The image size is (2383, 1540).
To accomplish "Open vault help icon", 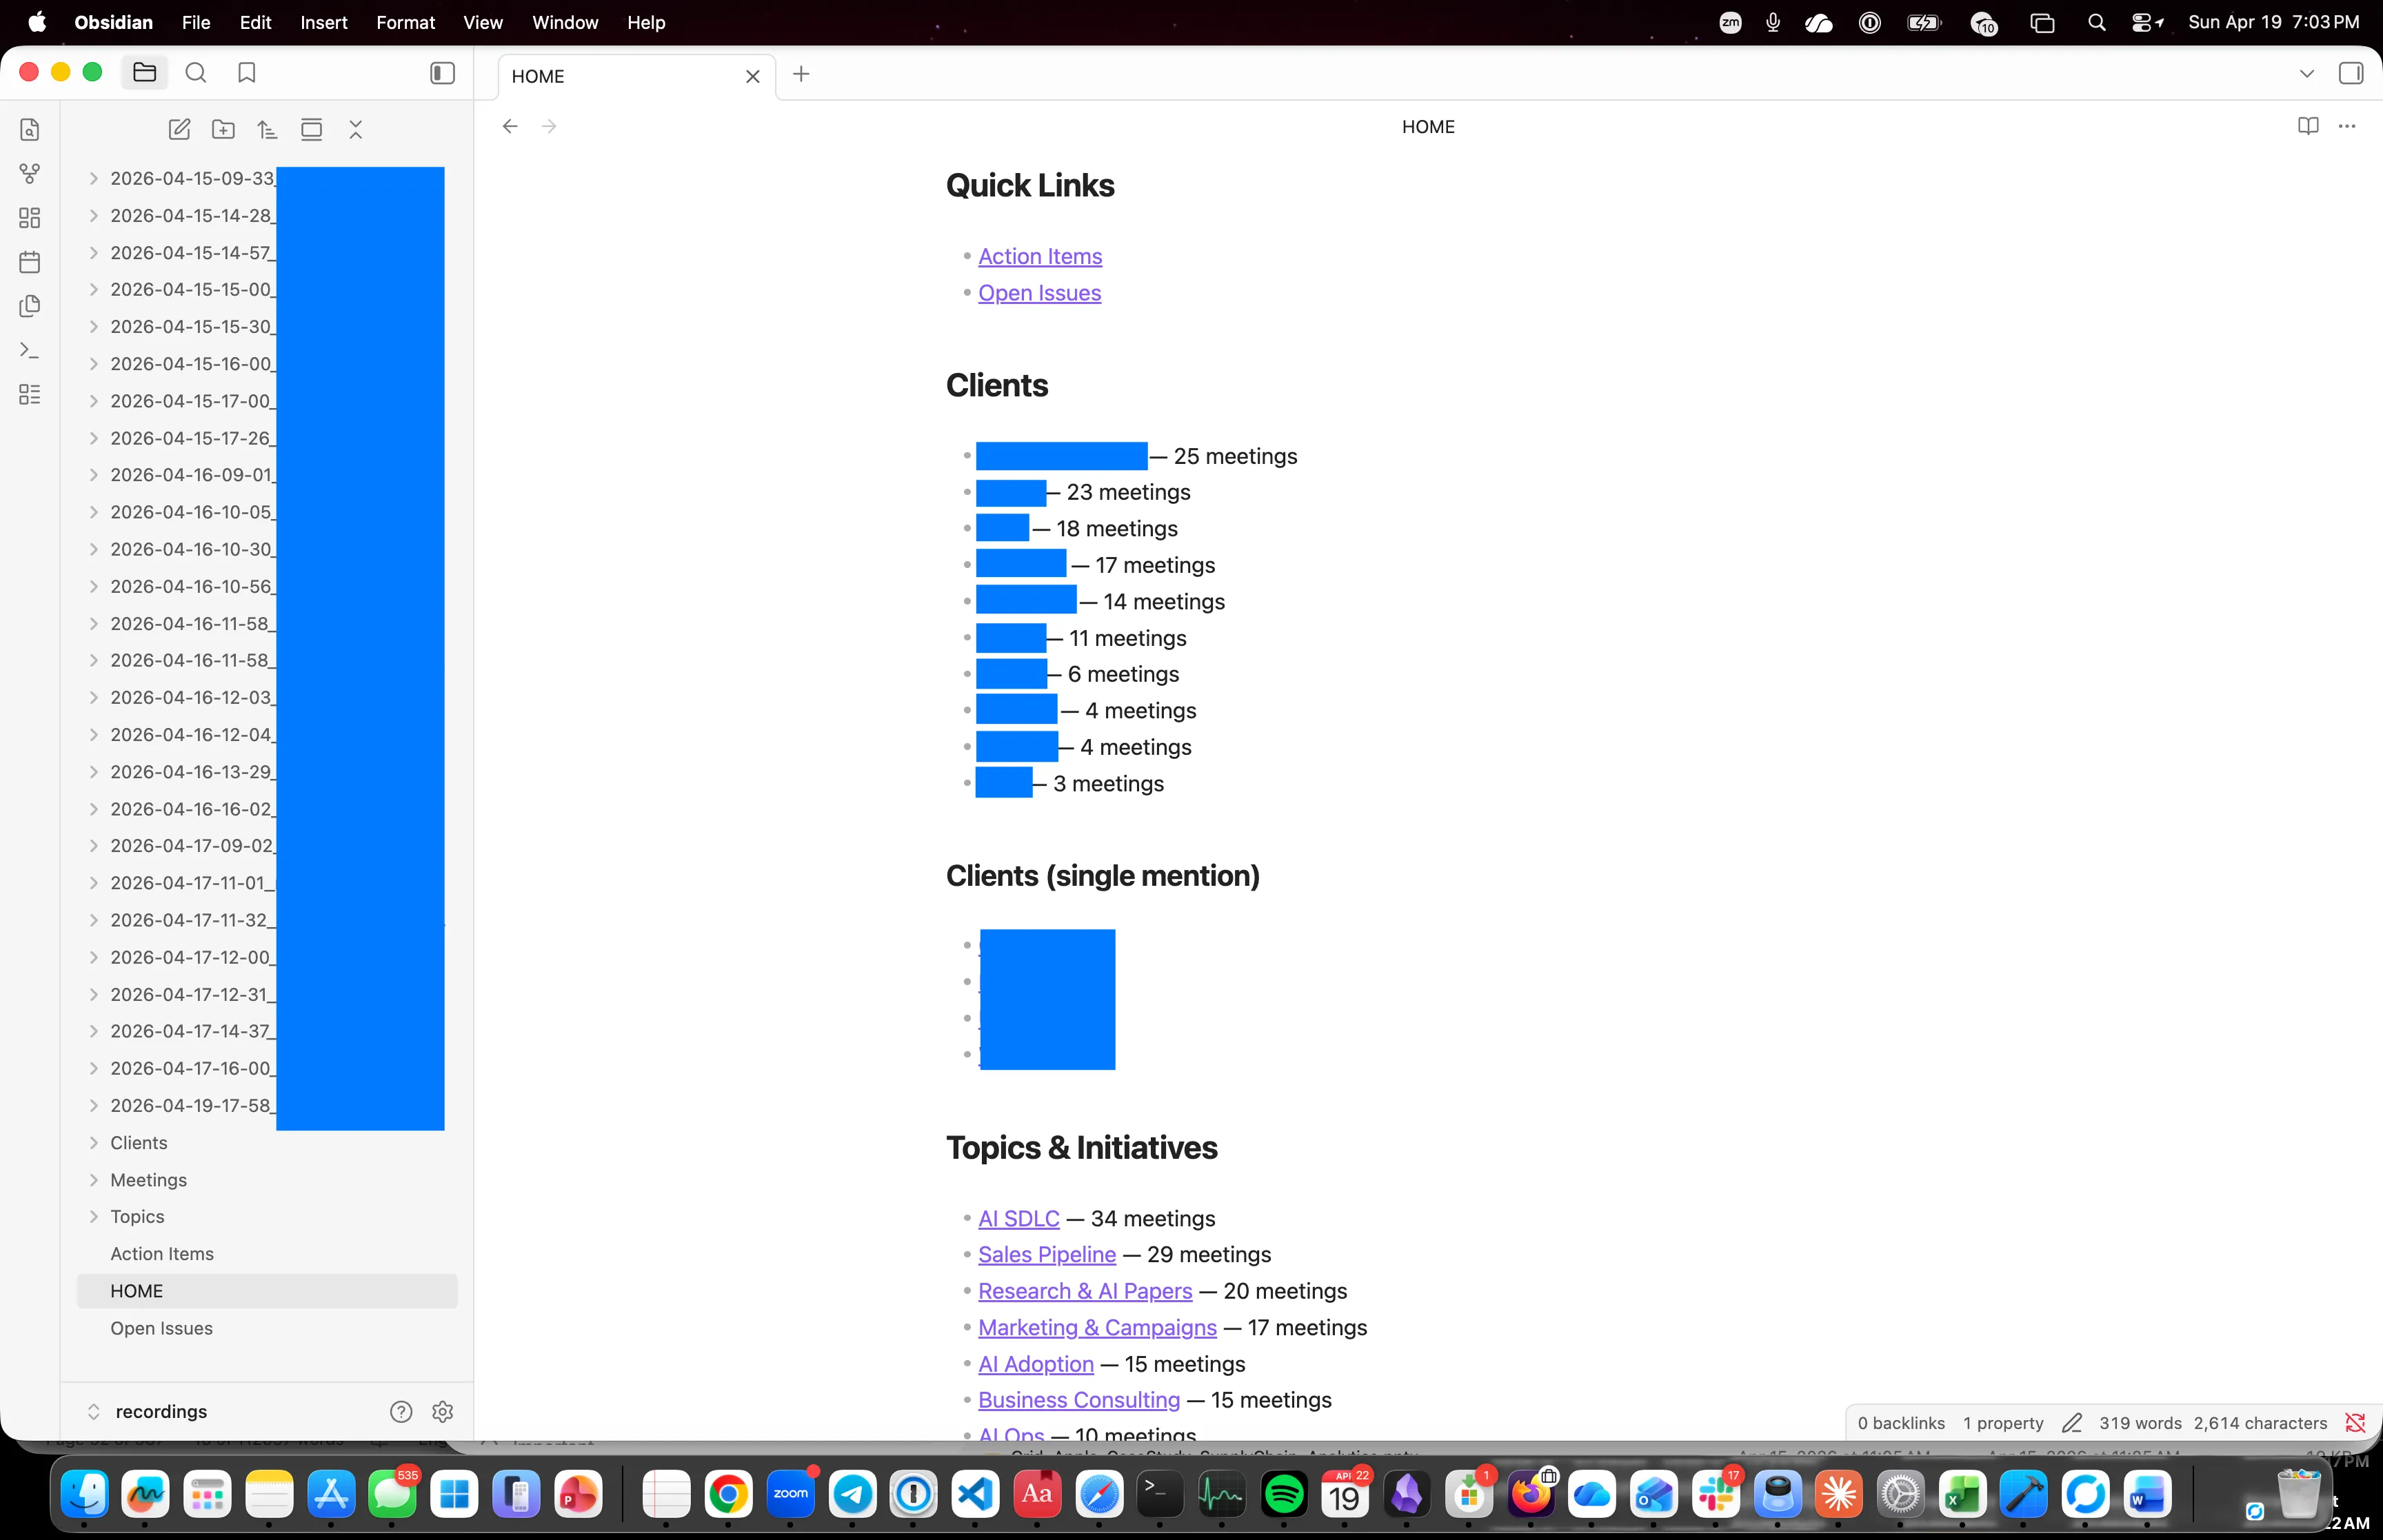I will (401, 1411).
